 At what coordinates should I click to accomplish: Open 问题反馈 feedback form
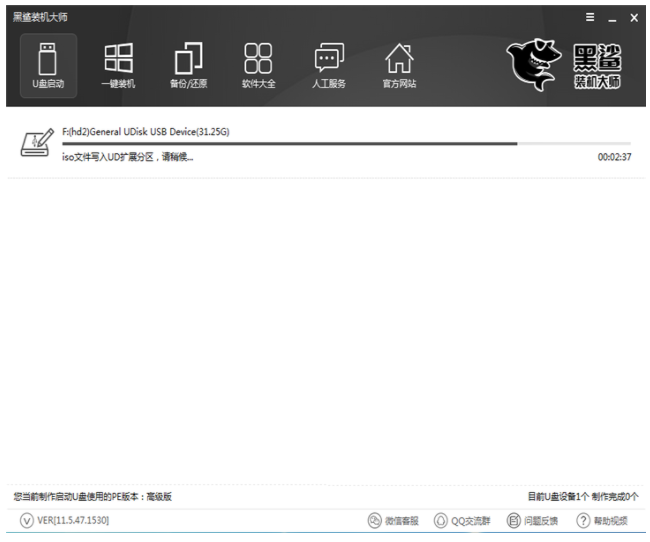click(532, 521)
